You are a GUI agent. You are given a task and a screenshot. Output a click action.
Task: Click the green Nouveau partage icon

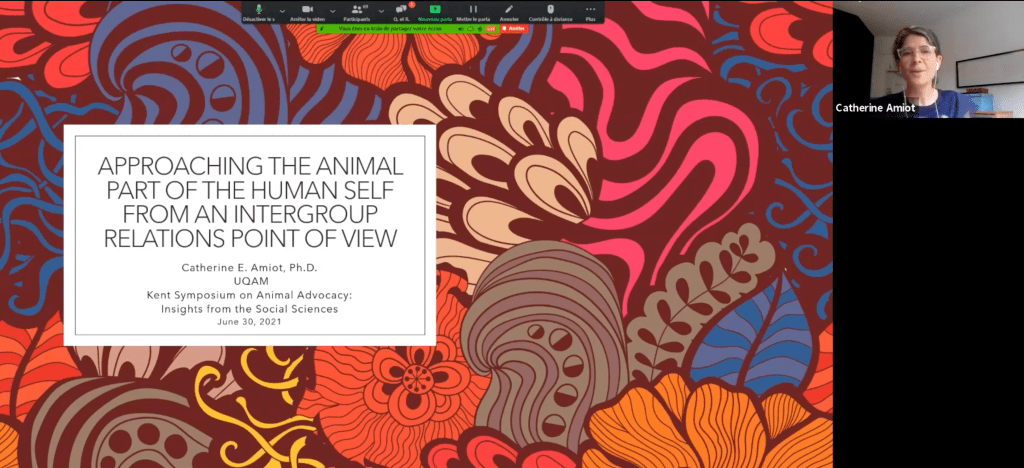tap(434, 10)
